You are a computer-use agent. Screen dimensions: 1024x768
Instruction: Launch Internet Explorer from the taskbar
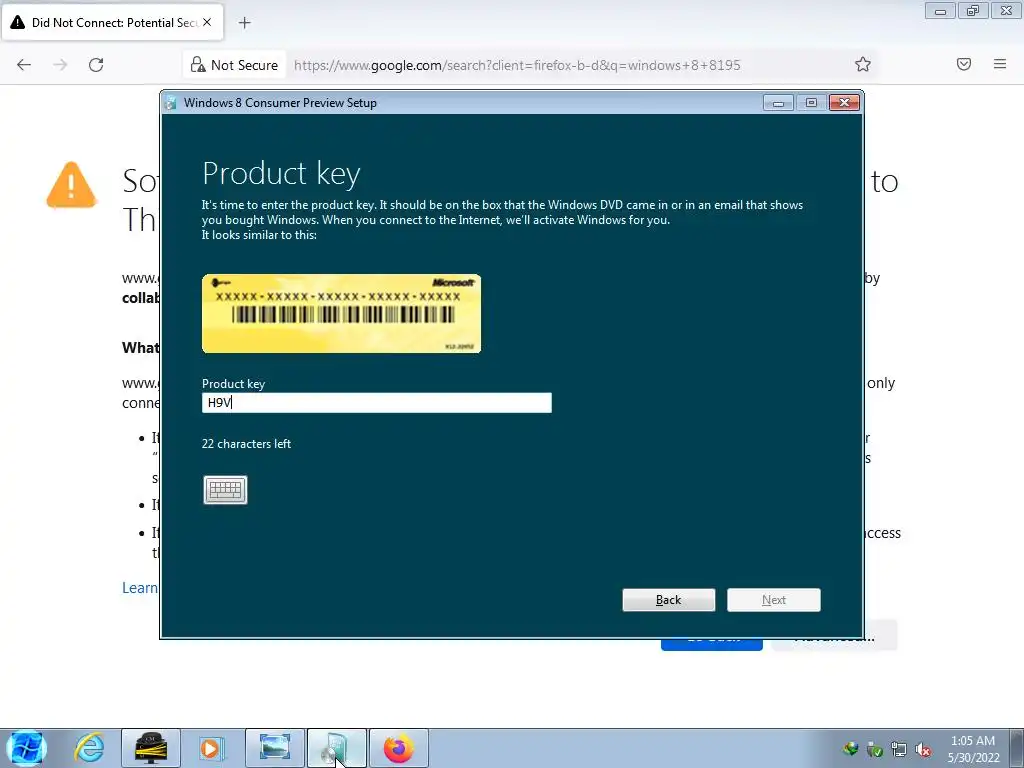(89, 748)
